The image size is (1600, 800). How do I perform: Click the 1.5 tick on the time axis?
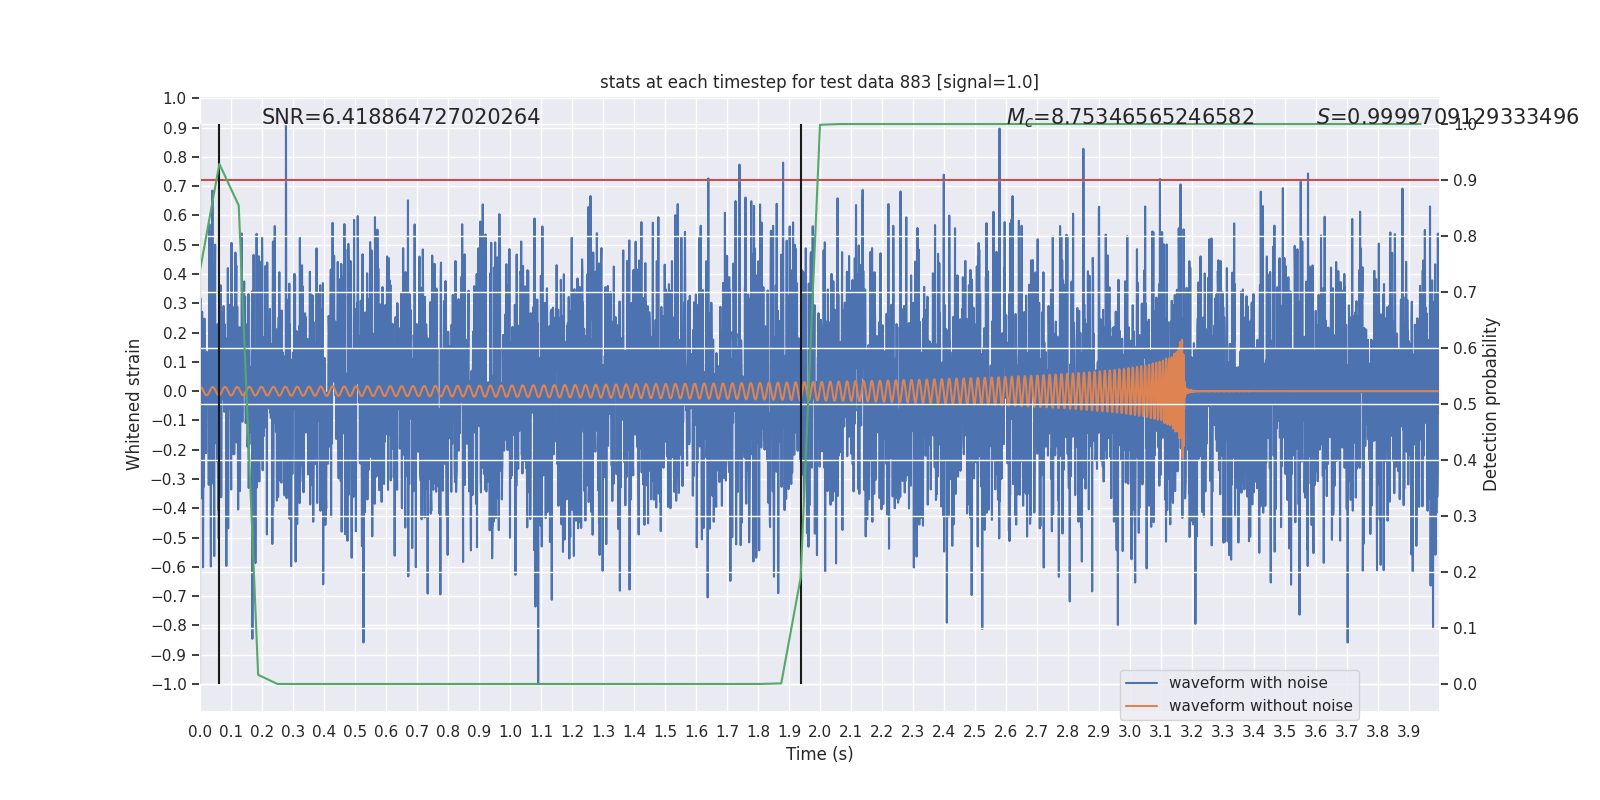(x=665, y=732)
